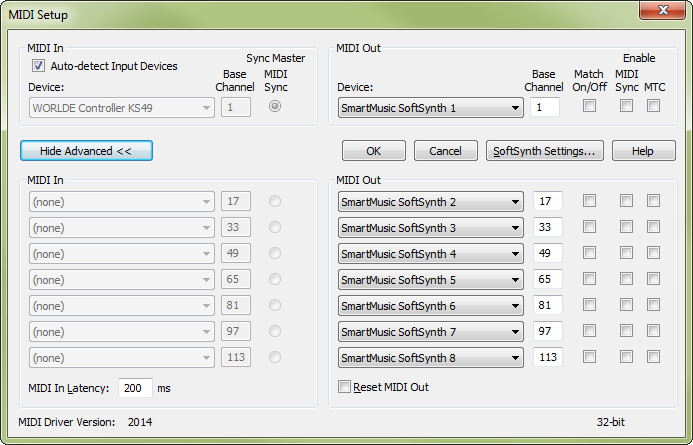Click base channel 17 field for SoftSynth 2
The image size is (693, 445).
pos(548,201)
